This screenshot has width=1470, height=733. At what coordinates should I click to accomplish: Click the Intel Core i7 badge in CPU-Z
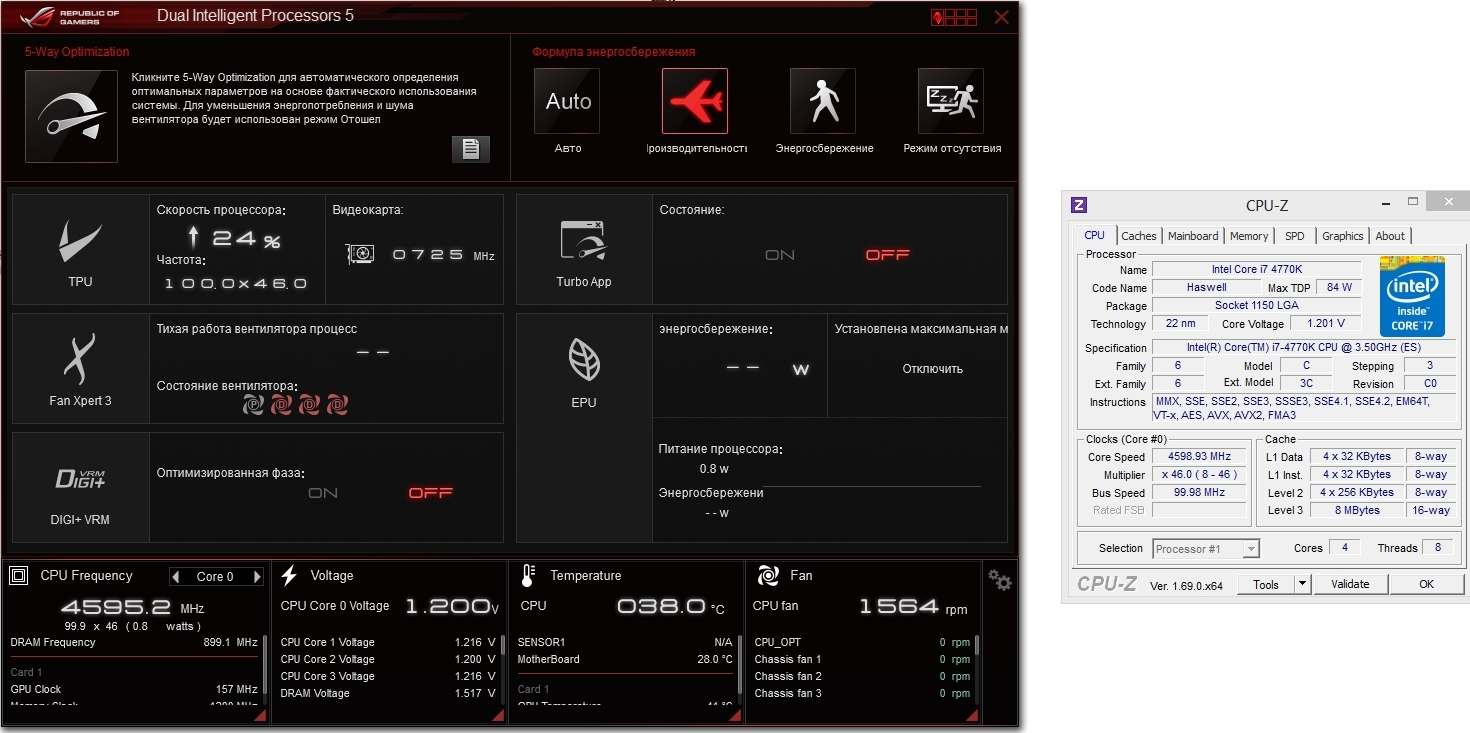[1412, 296]
